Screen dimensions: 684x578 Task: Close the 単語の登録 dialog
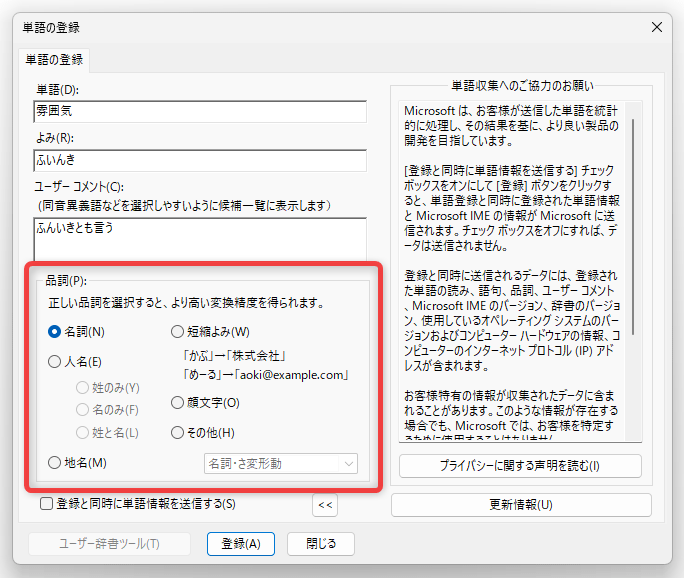tap(657, 27)
